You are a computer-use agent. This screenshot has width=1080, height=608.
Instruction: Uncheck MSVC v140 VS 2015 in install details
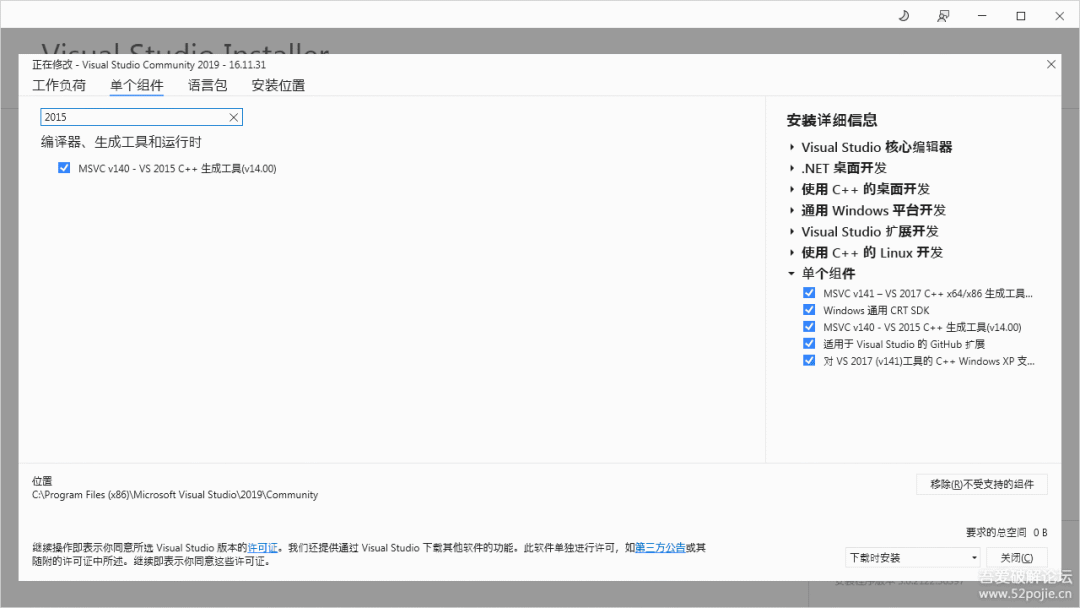[809, 326]
